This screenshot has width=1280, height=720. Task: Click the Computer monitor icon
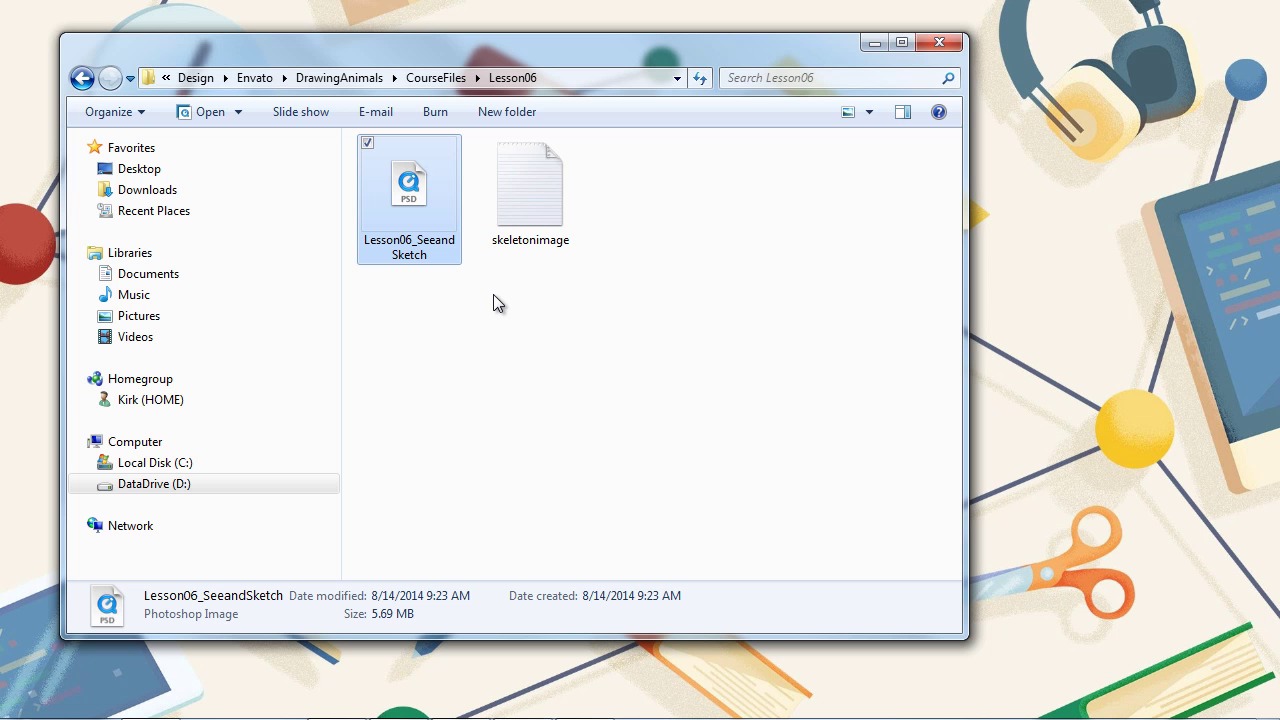click(95, 442)
